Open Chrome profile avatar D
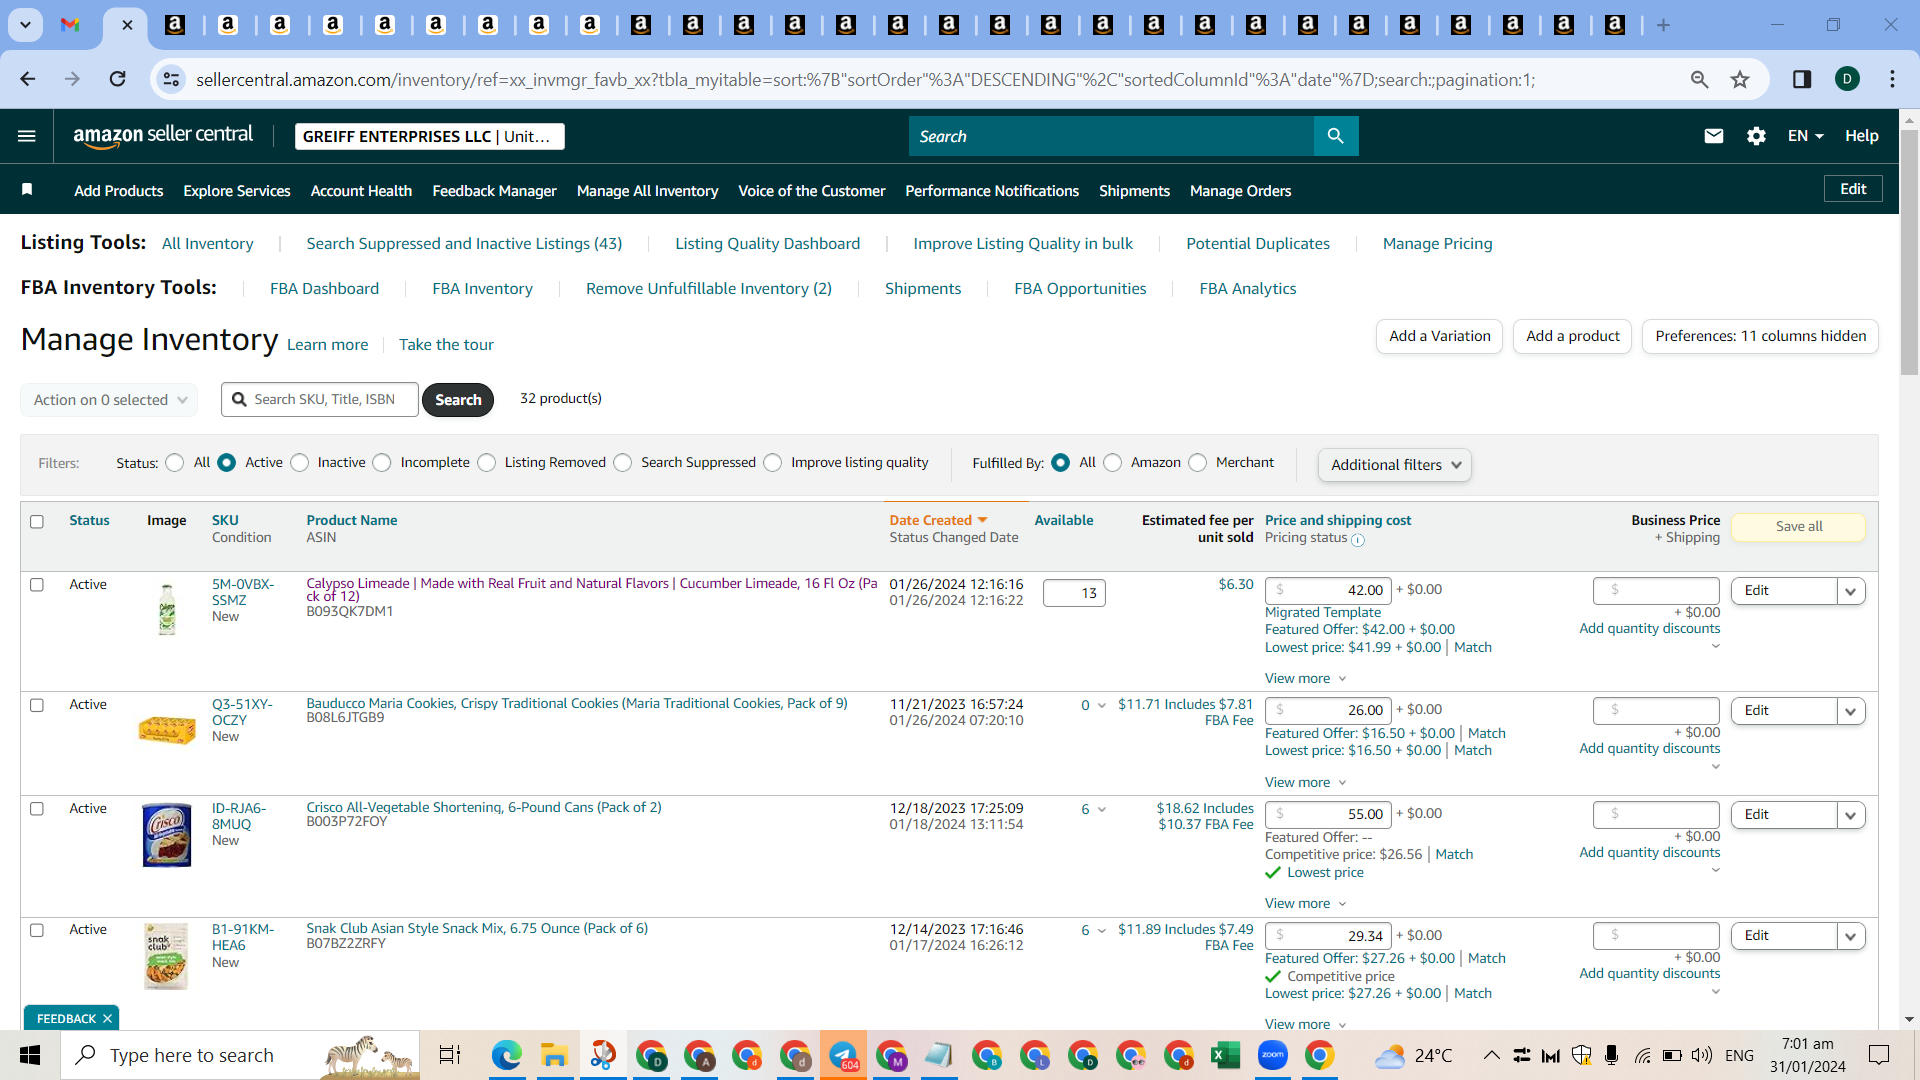 [x=1847, y=79]
